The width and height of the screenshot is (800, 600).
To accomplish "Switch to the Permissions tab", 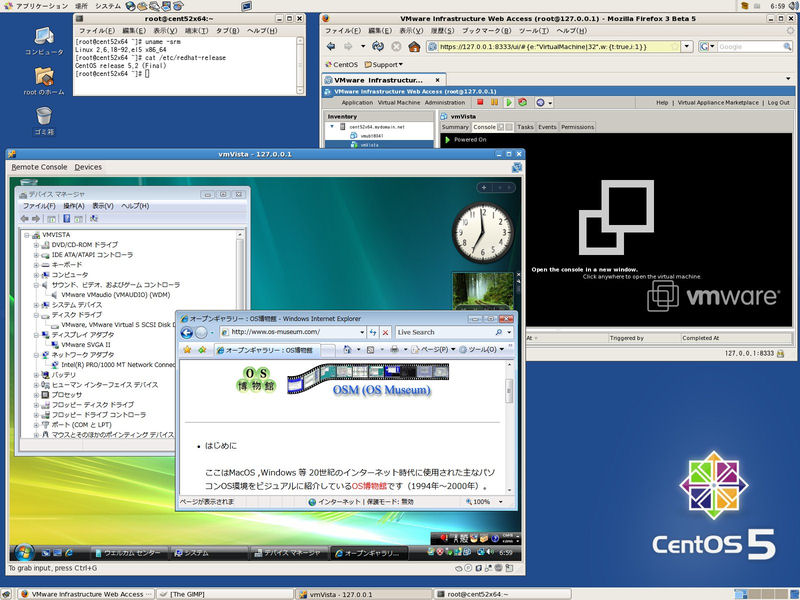I will pyautogui.click(x=578, y=127).
